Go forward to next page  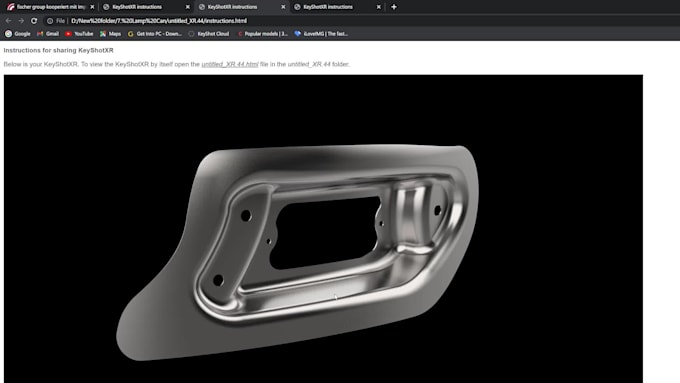[21, 21]
